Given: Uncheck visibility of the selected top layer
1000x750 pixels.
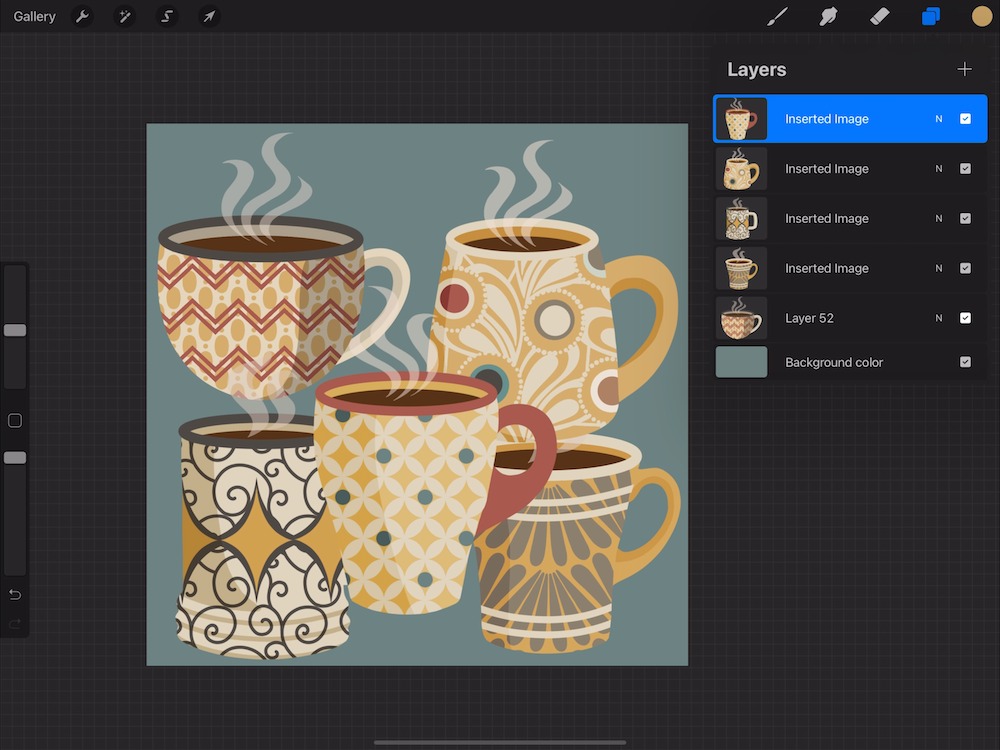Looking at the screenshot, I should (x=965, y=119).
